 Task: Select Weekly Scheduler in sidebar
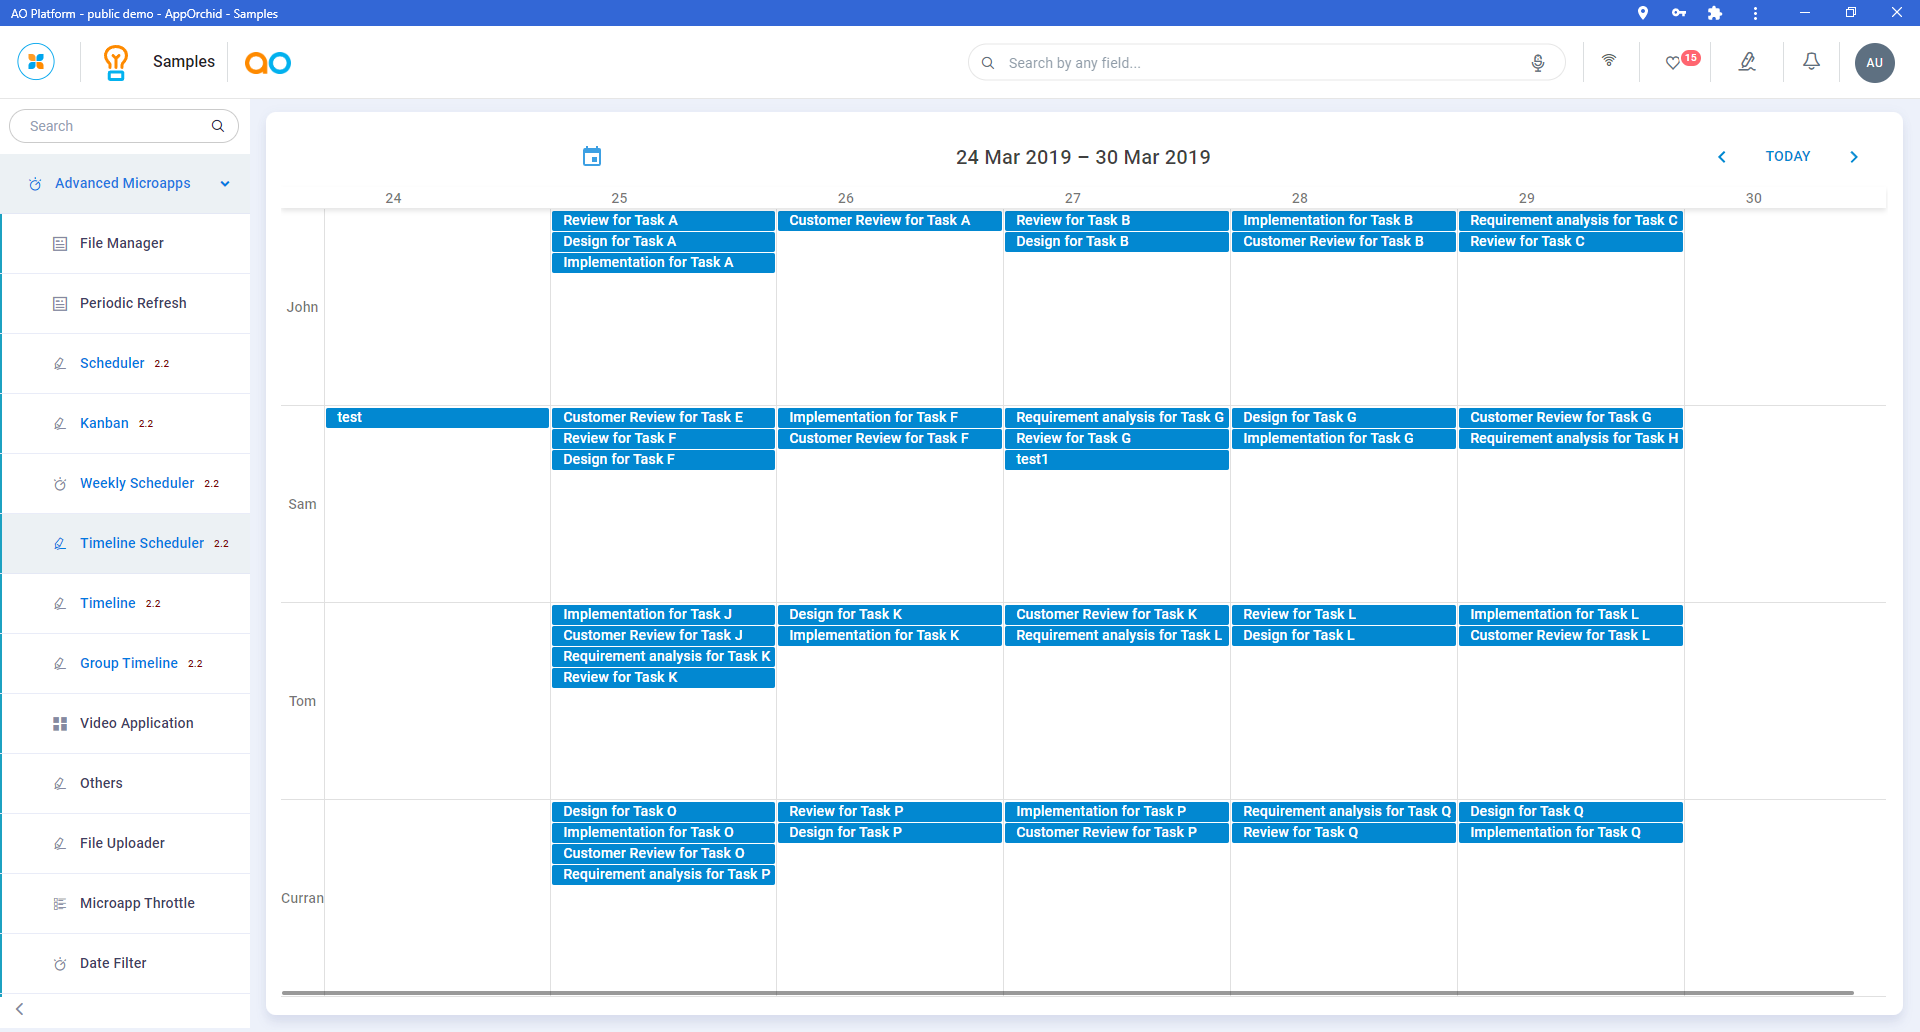pyautogui.click(x=137, y=483)
